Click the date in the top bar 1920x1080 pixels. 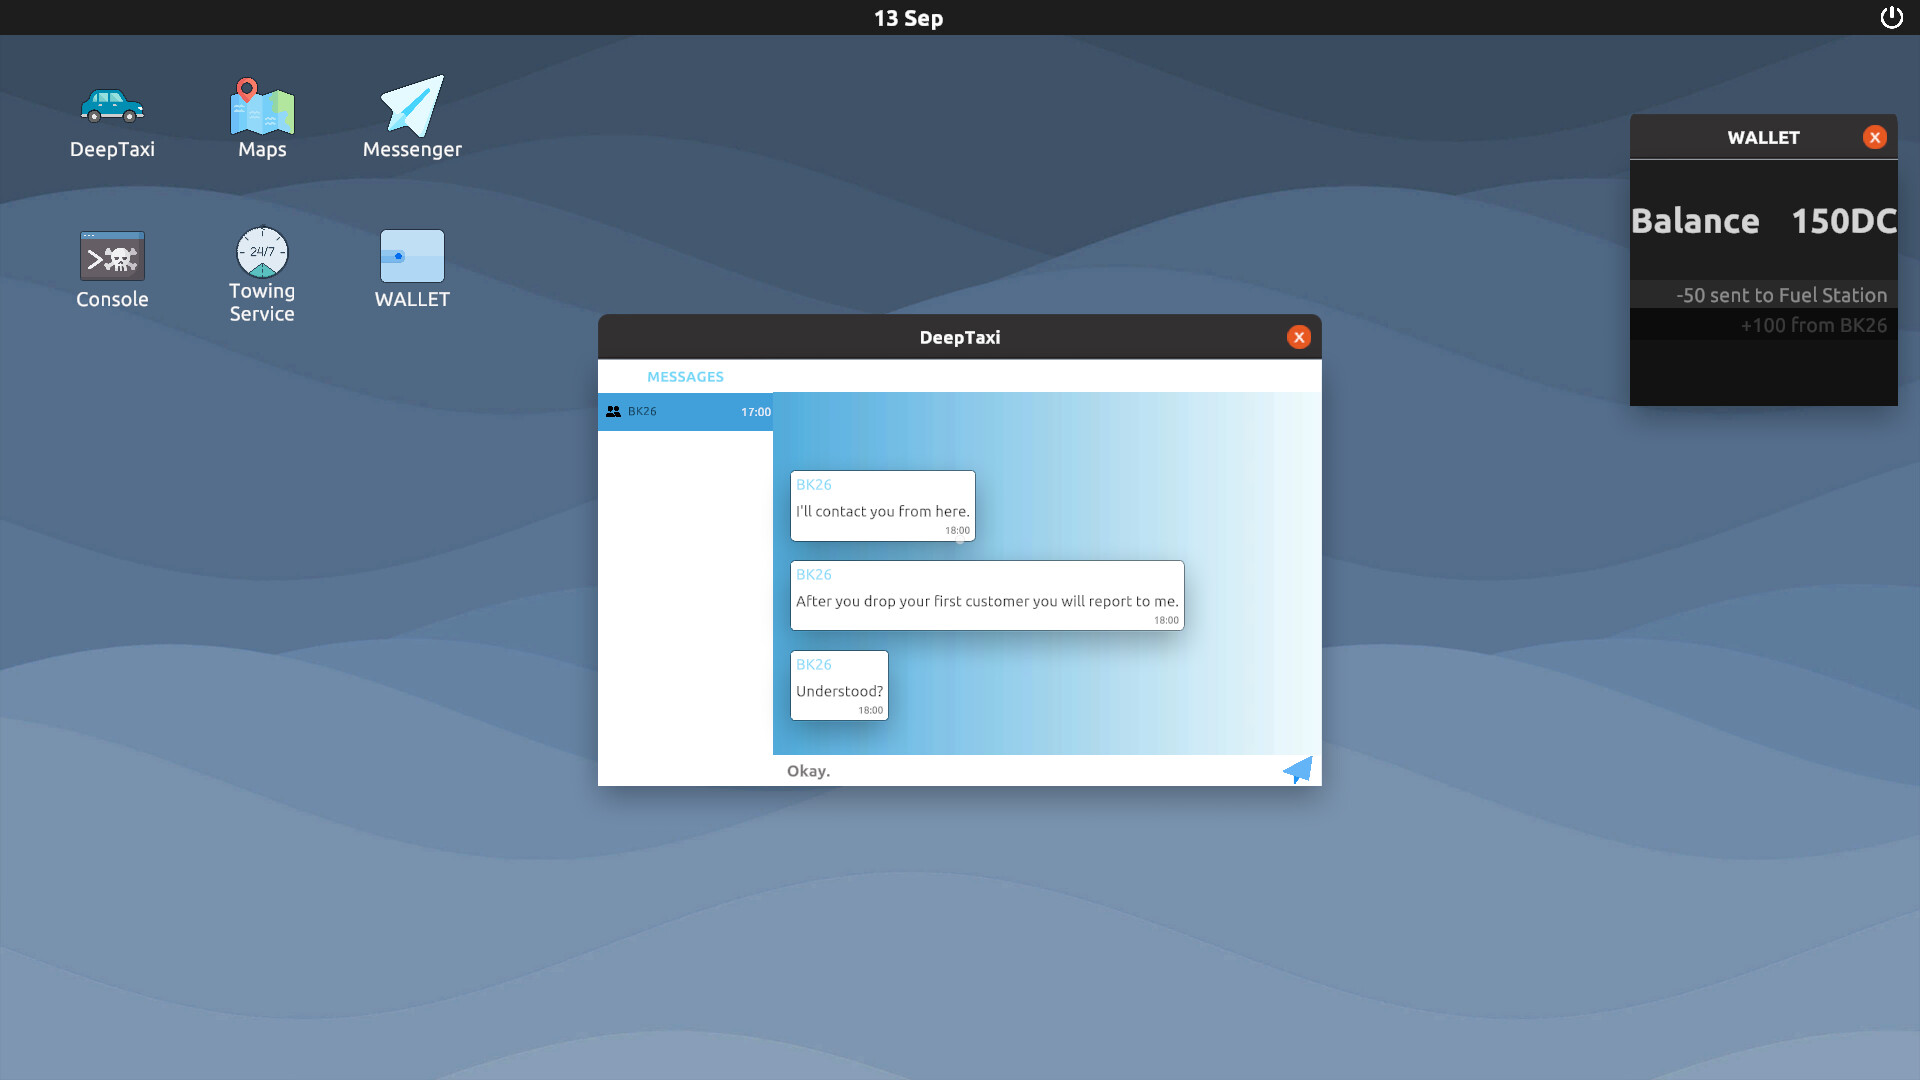(908, 17)
